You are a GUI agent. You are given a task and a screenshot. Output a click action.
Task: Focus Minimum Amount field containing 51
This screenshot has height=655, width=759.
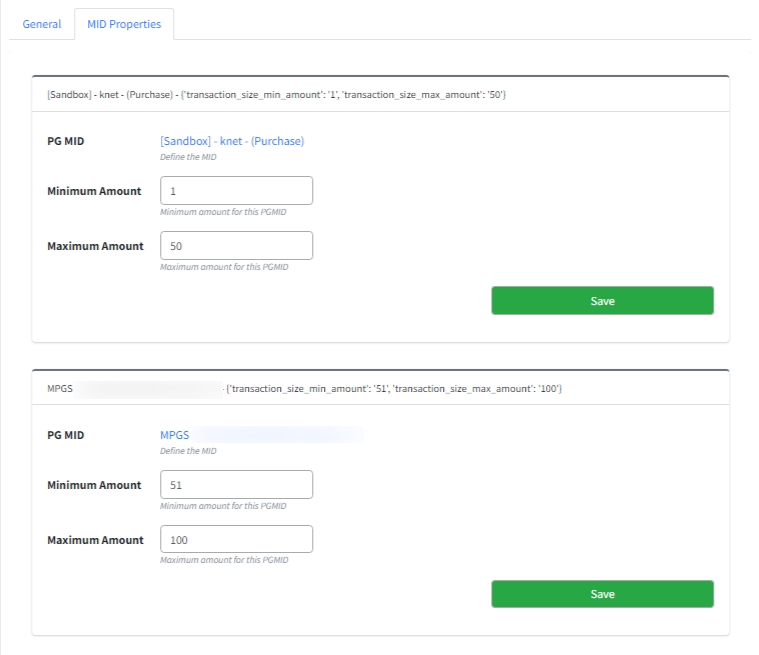[236, 485]
